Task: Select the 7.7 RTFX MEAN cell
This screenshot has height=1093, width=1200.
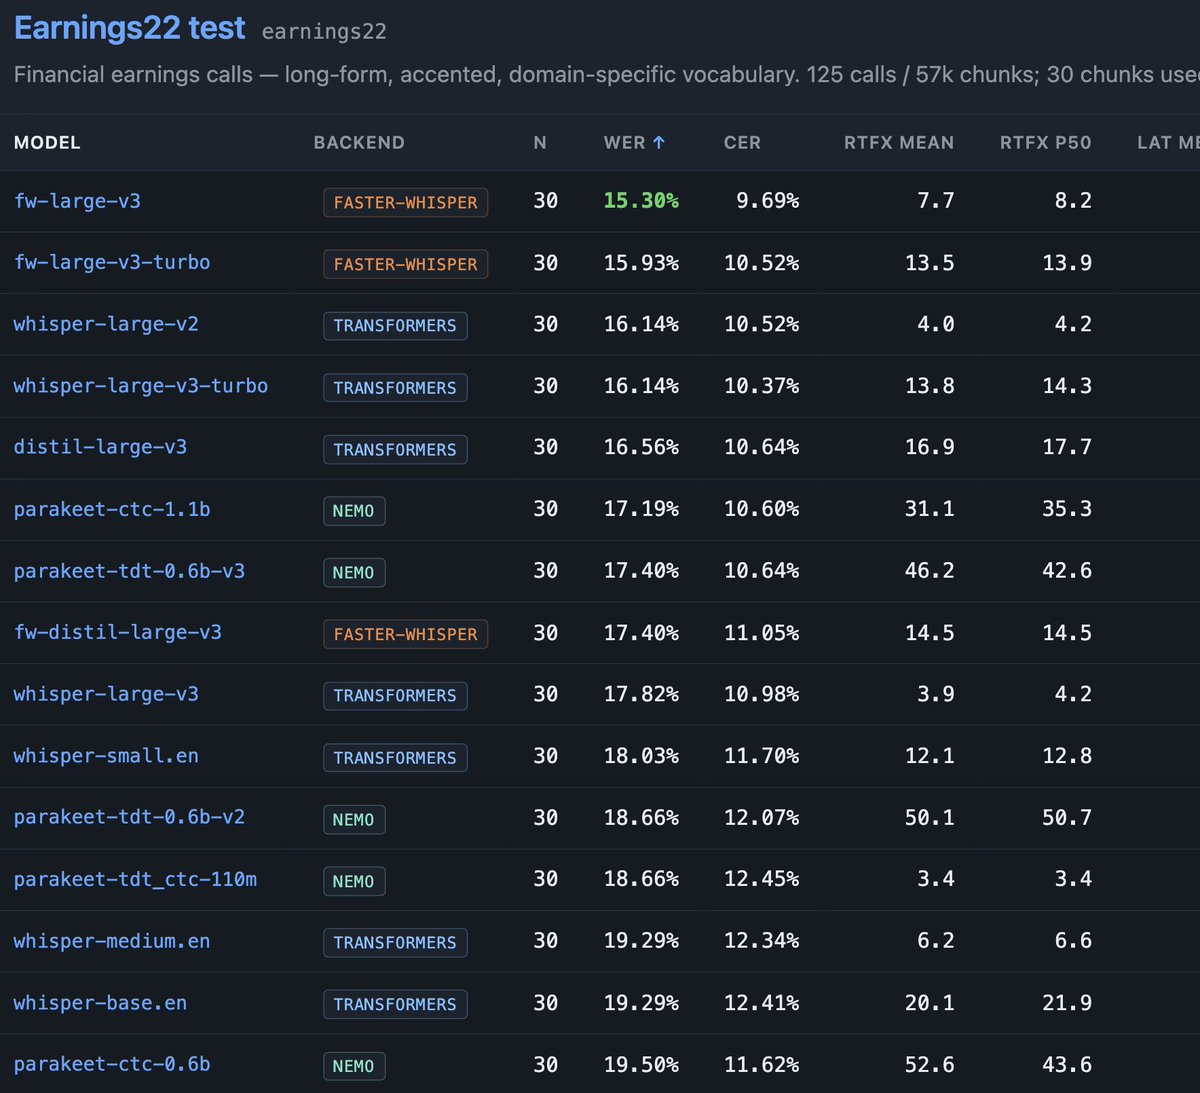Action: (936, 201)
